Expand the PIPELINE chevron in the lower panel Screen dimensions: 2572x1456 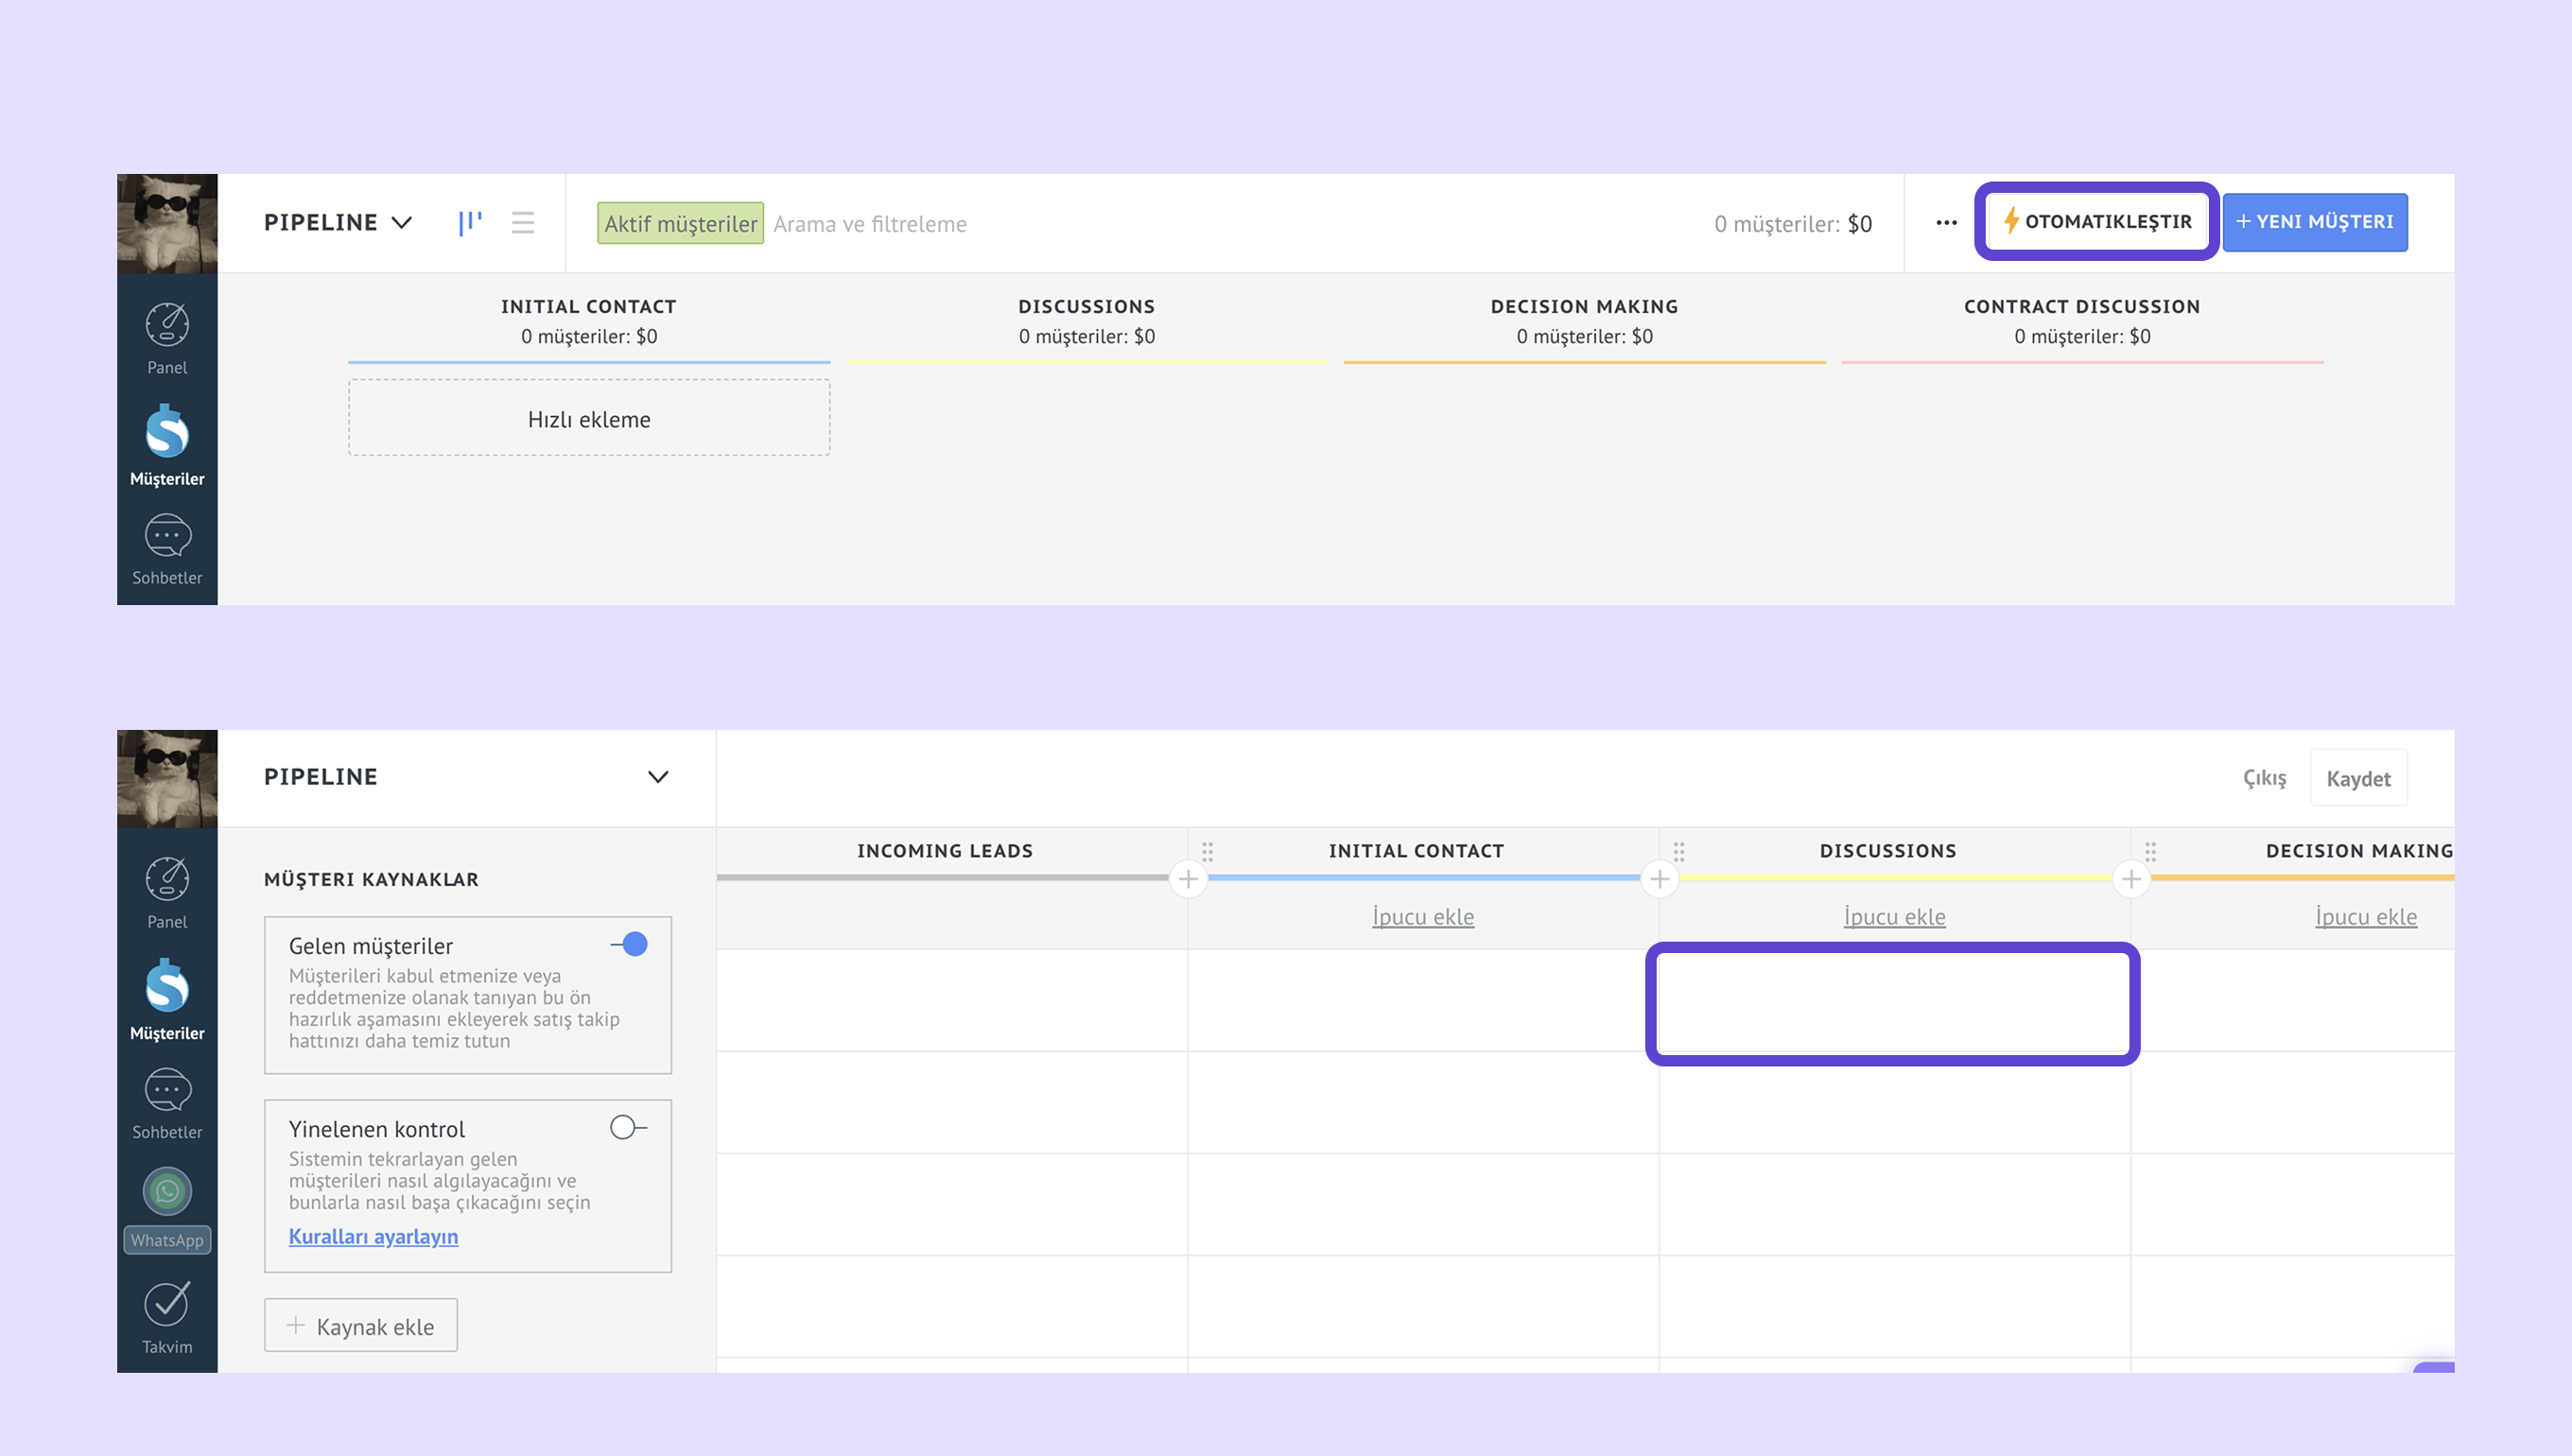[x=657, y=777]
